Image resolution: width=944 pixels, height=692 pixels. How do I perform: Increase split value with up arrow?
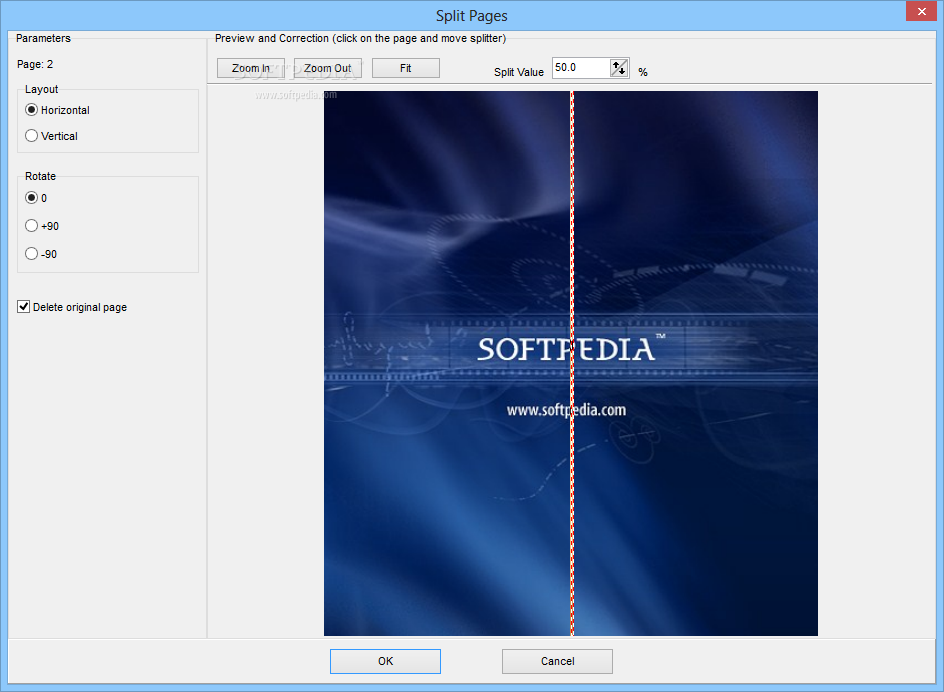tap(616, 64)
